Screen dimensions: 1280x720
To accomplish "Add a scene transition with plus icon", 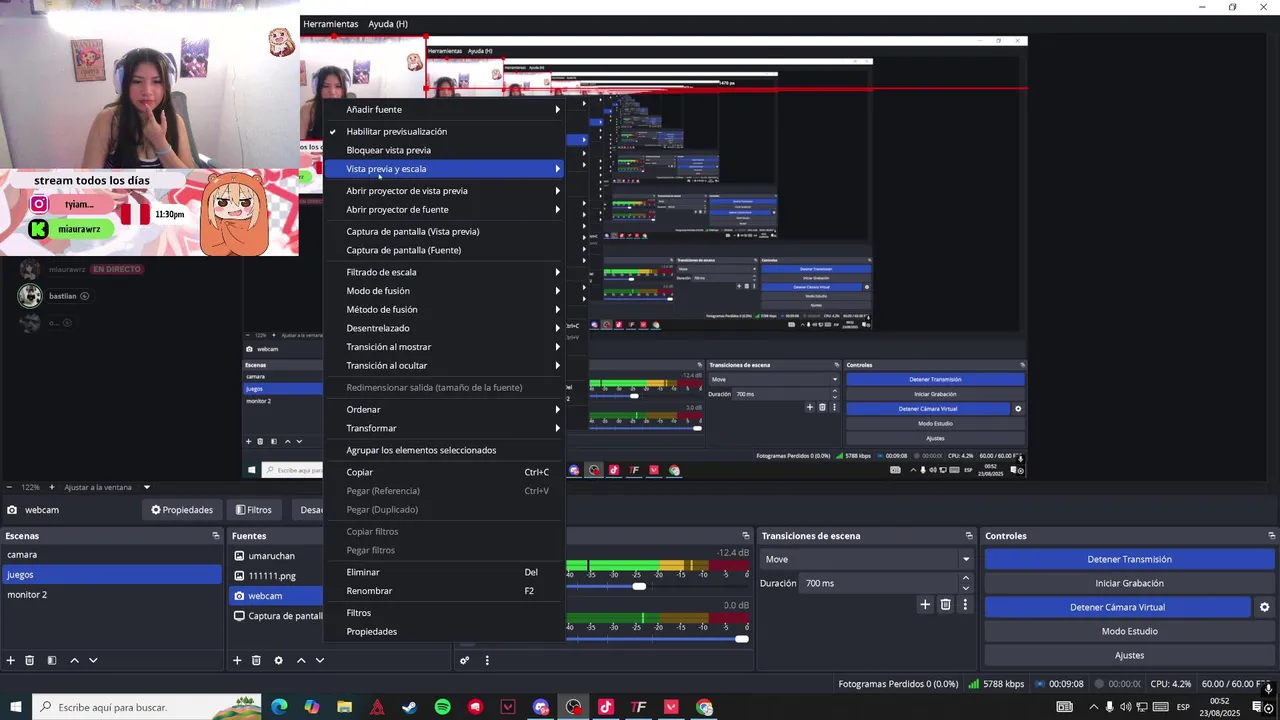I will pyautogui.click(x=925, y=604).
